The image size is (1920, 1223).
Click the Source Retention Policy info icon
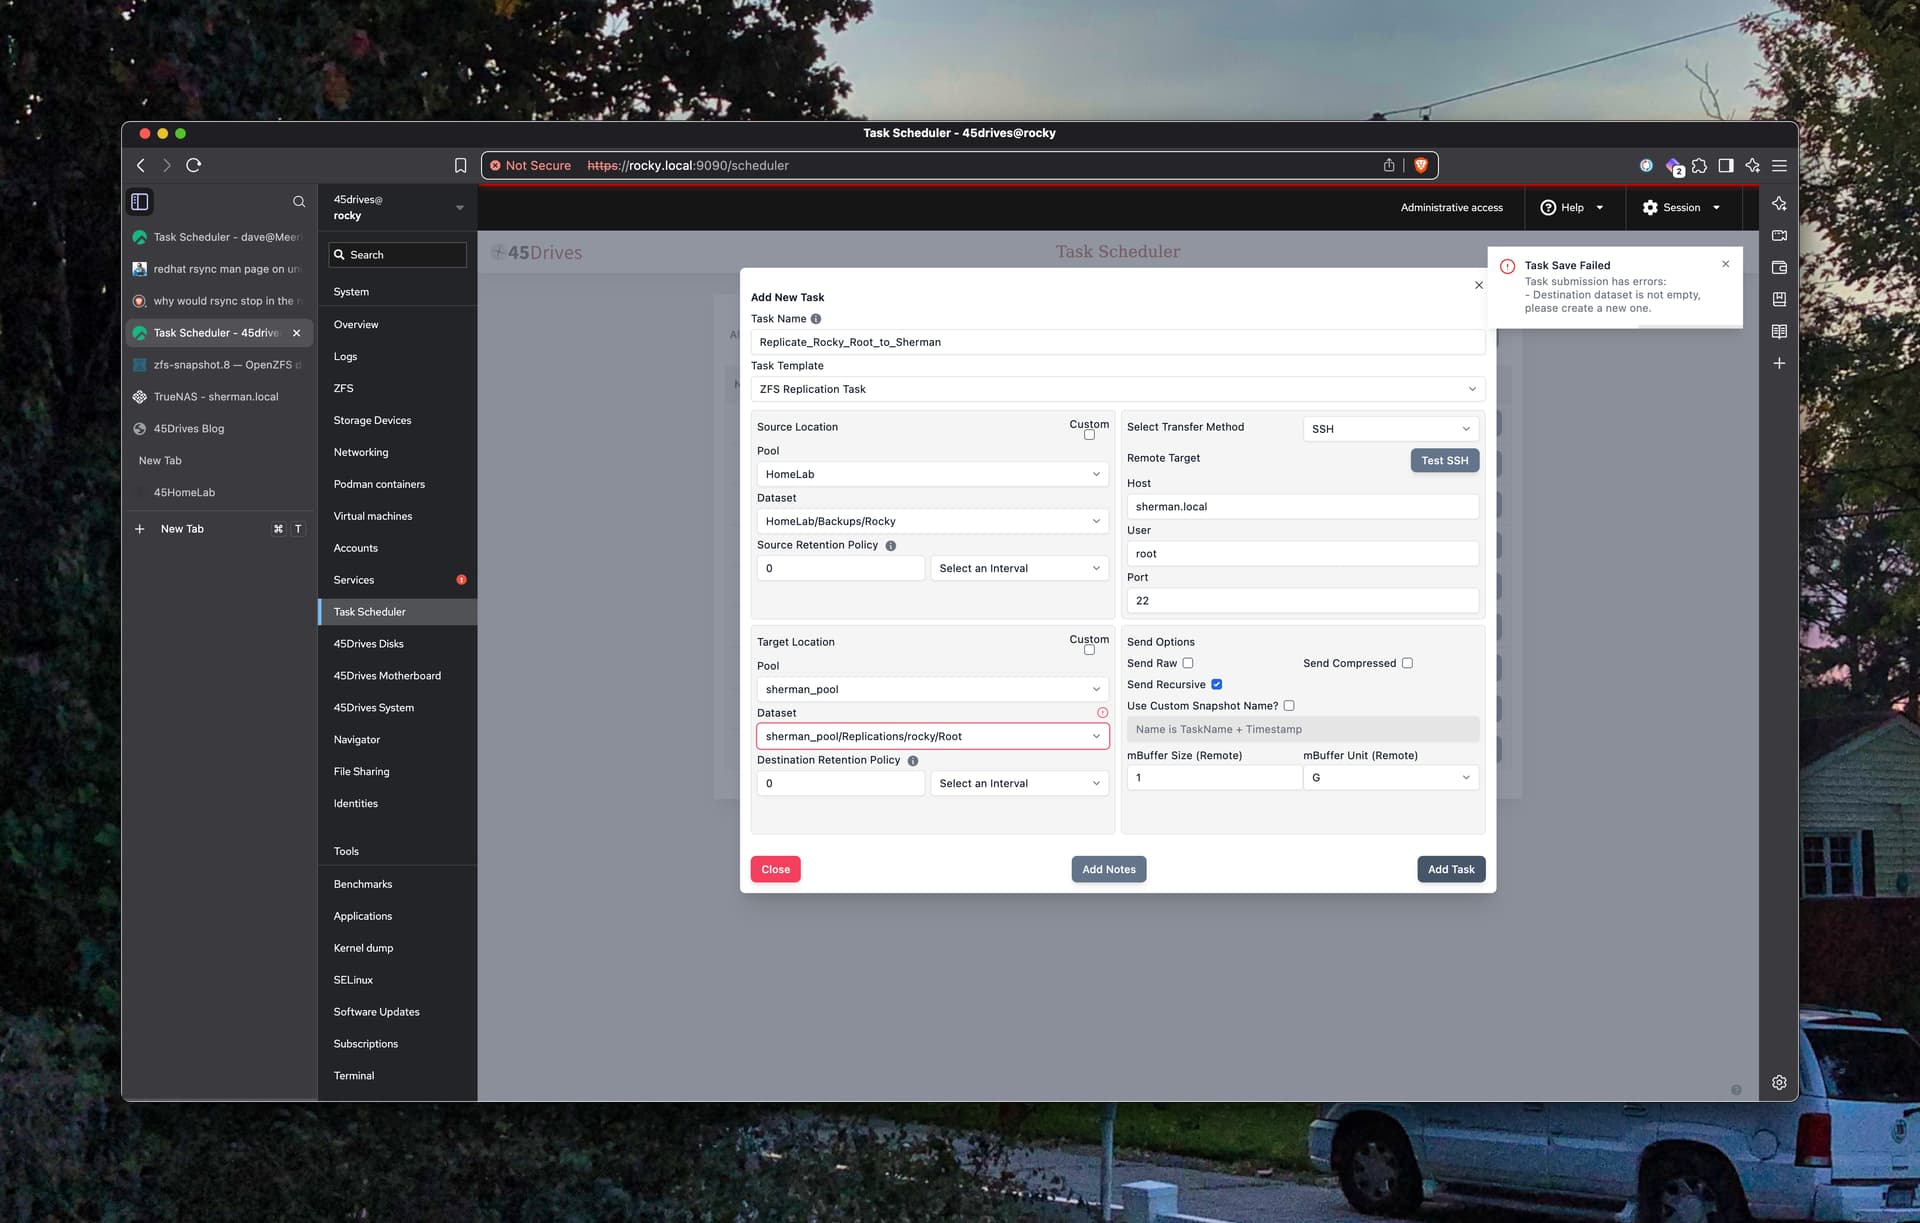[x=890, y=546]
